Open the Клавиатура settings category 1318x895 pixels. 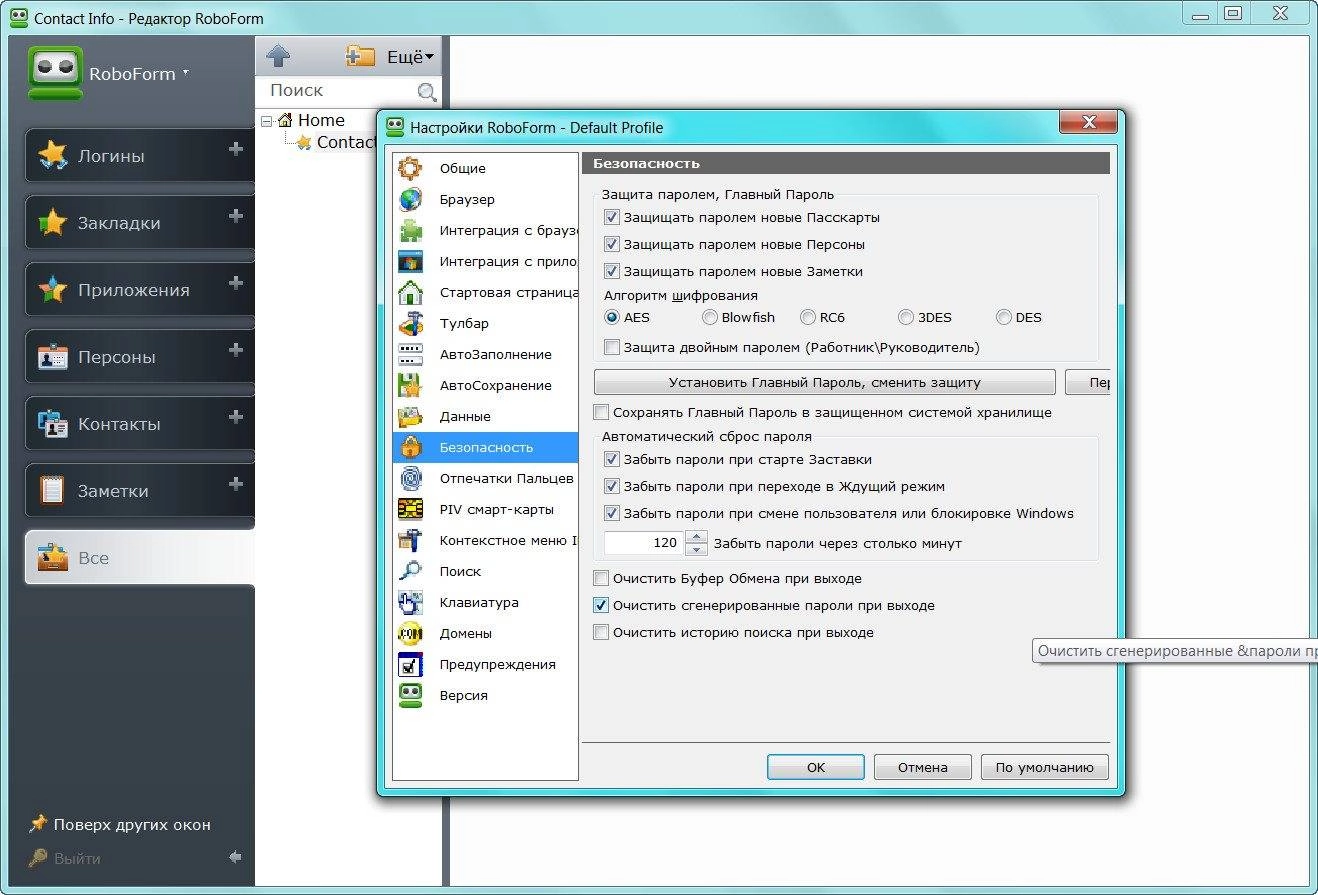pos(485,602)
